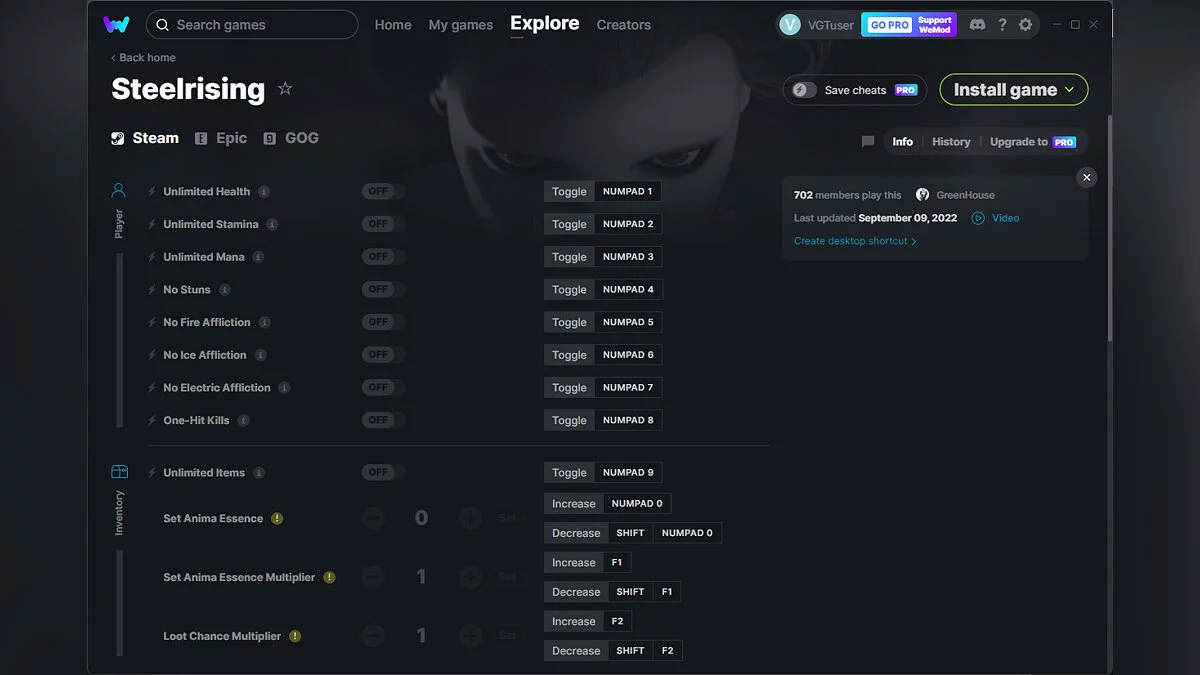Screen dimensions: 1200x675
Task: Select the GOG platform tab
Action: tap(291, 137)
